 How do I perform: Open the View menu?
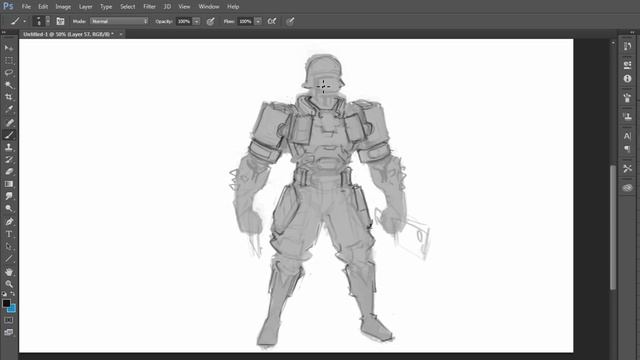coord(184,7)
